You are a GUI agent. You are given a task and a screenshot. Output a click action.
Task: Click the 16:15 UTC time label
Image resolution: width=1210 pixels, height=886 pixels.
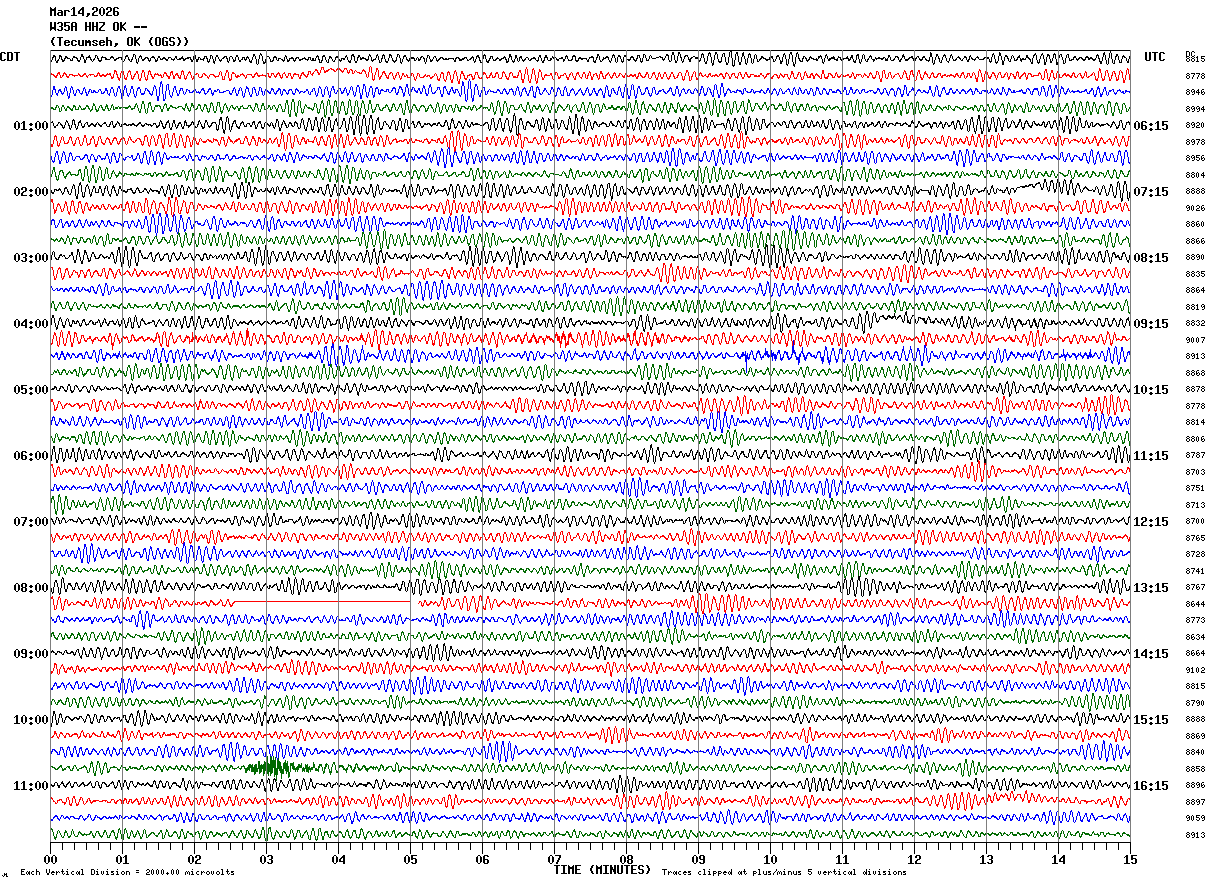[1151, 786]
